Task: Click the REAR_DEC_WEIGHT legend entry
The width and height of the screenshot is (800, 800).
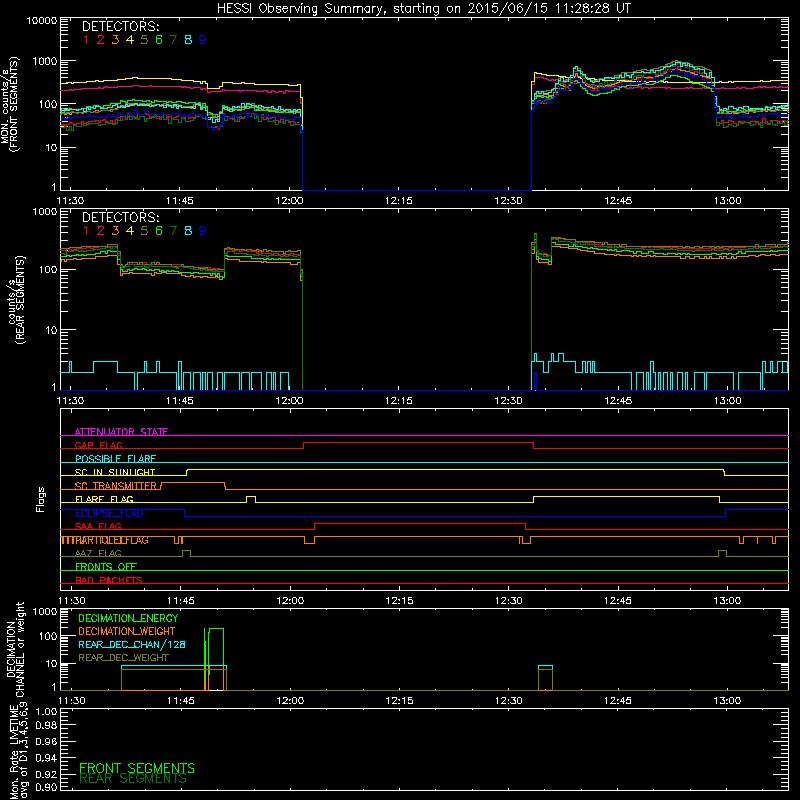Action: [x=123, y=658]
